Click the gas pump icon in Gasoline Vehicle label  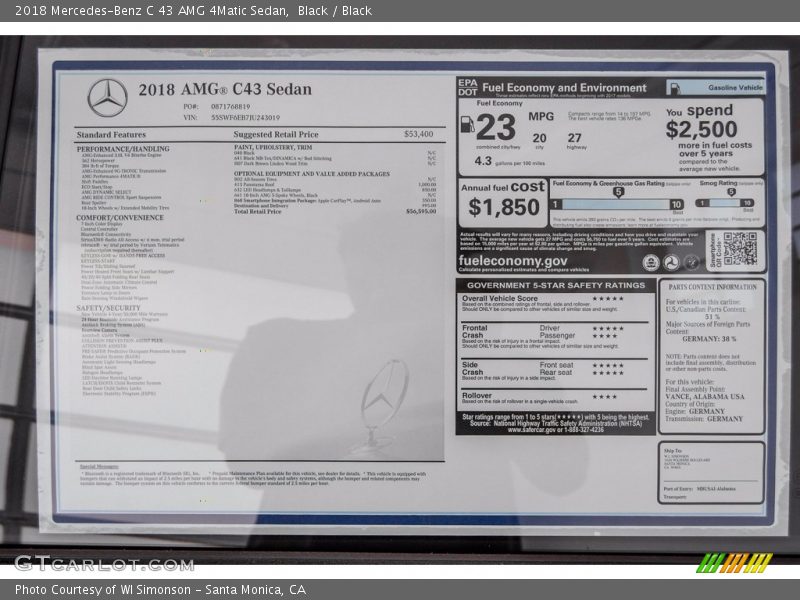pos(675,88)
